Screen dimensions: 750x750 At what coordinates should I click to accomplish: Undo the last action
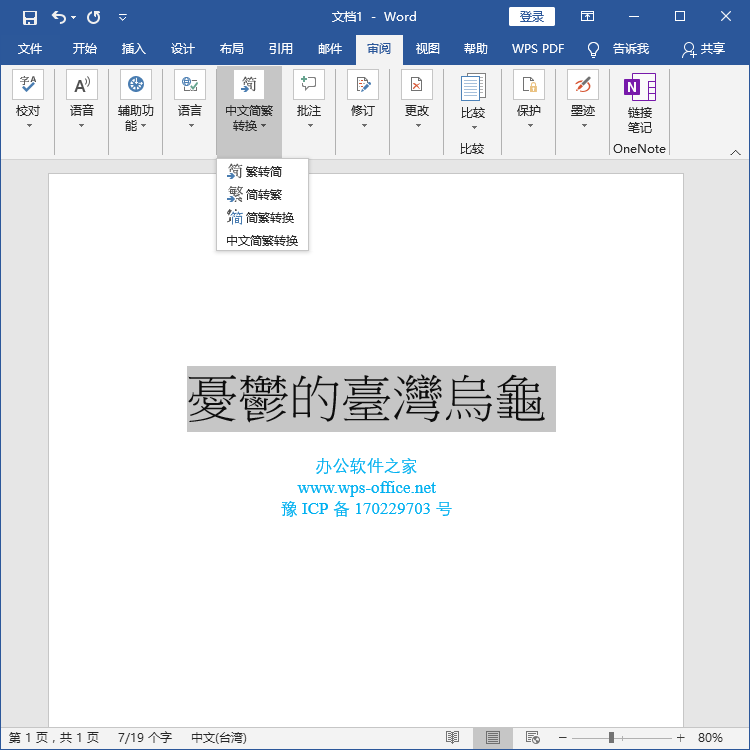point(59,18)
